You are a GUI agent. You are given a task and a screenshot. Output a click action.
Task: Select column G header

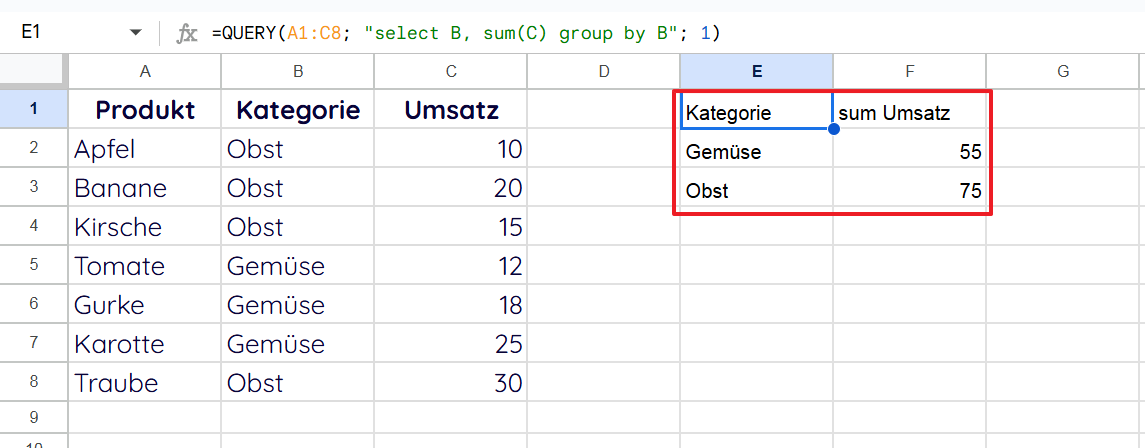(x=1063, y=71)
